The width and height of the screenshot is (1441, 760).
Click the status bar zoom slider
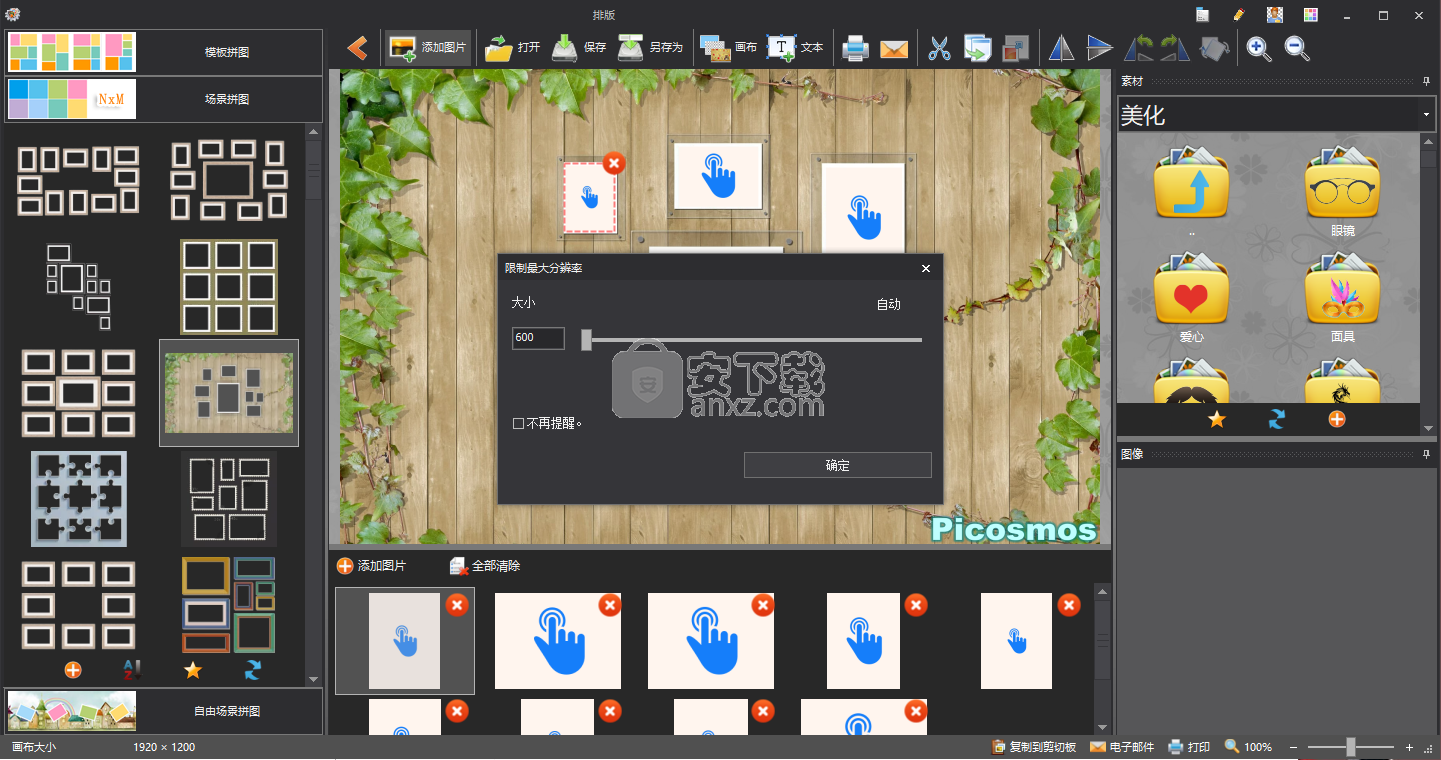[1351, 747]
